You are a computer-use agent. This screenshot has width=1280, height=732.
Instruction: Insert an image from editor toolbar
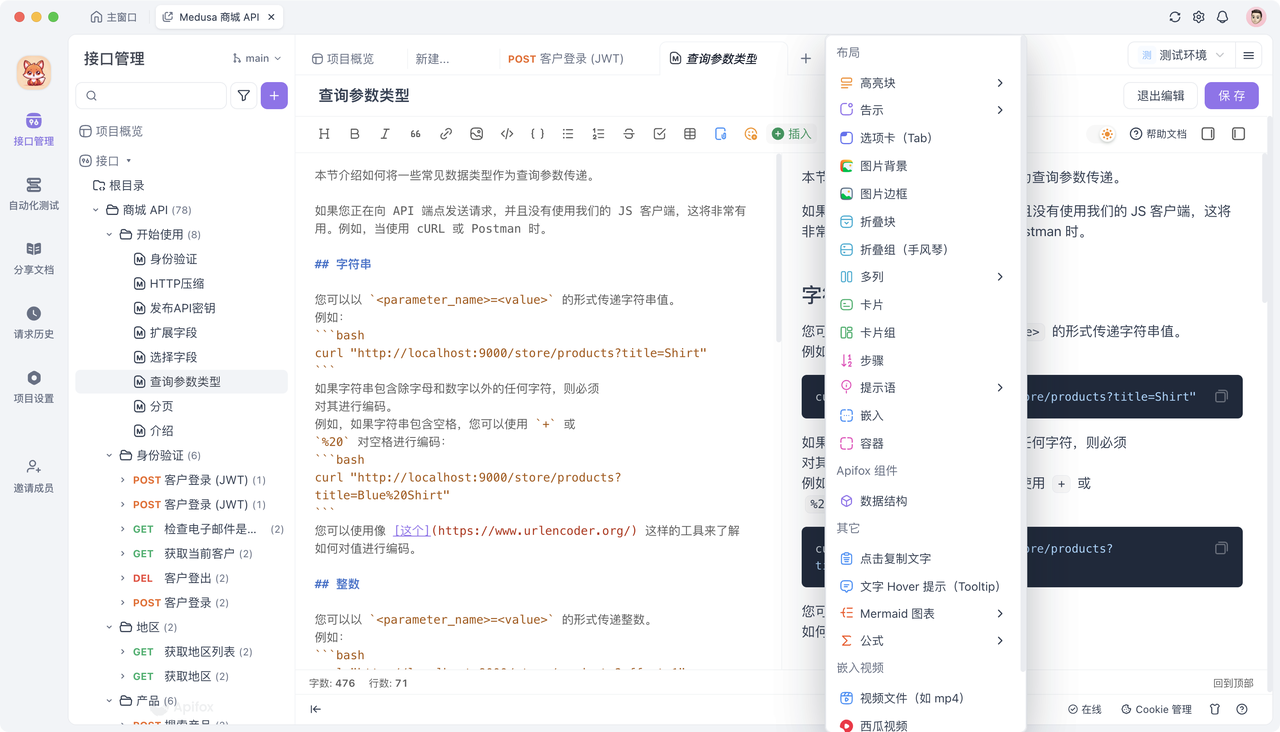(x=476, y=134)
